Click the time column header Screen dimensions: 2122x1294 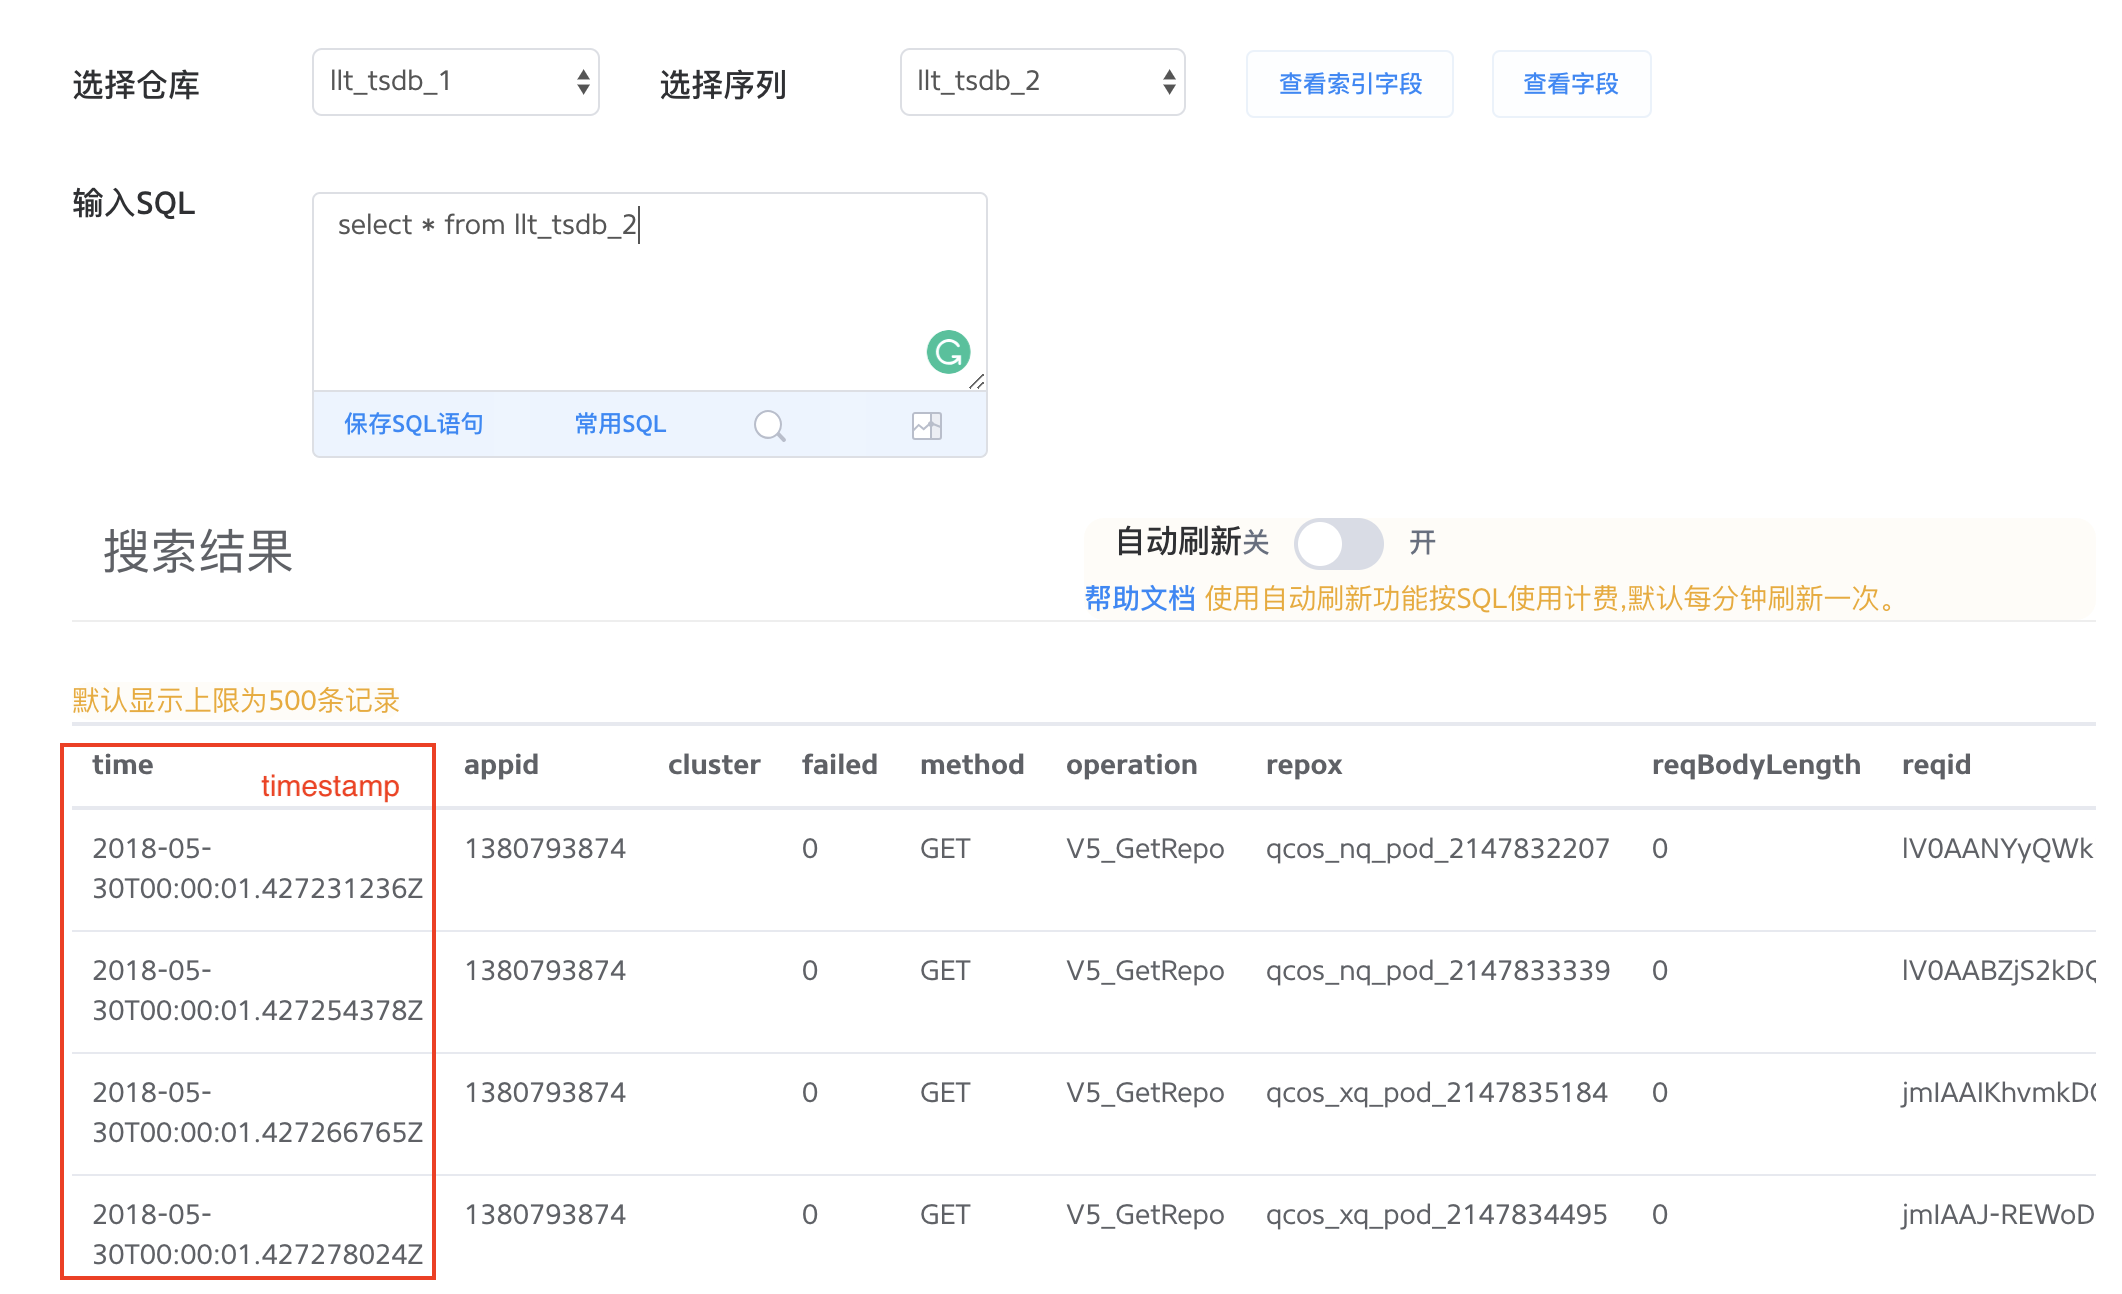(123, 765)
